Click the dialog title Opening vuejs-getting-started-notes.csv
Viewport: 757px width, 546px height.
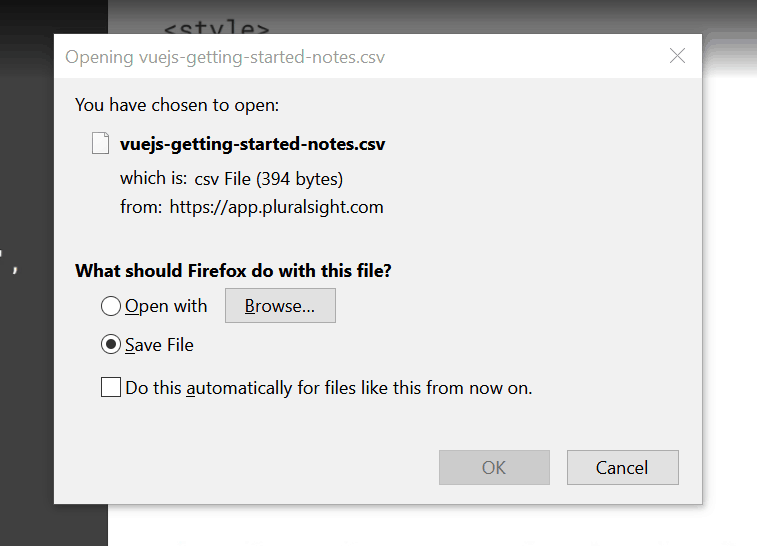(x=225, y=57)
